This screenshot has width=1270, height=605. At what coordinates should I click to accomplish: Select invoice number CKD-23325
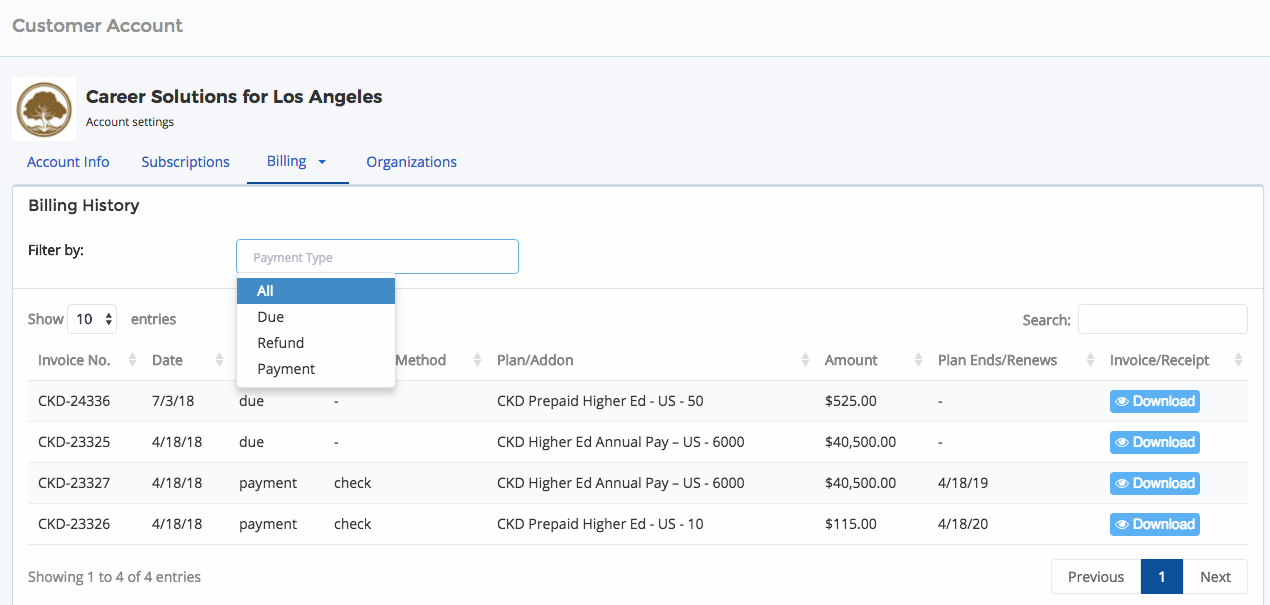click(74, 442)
